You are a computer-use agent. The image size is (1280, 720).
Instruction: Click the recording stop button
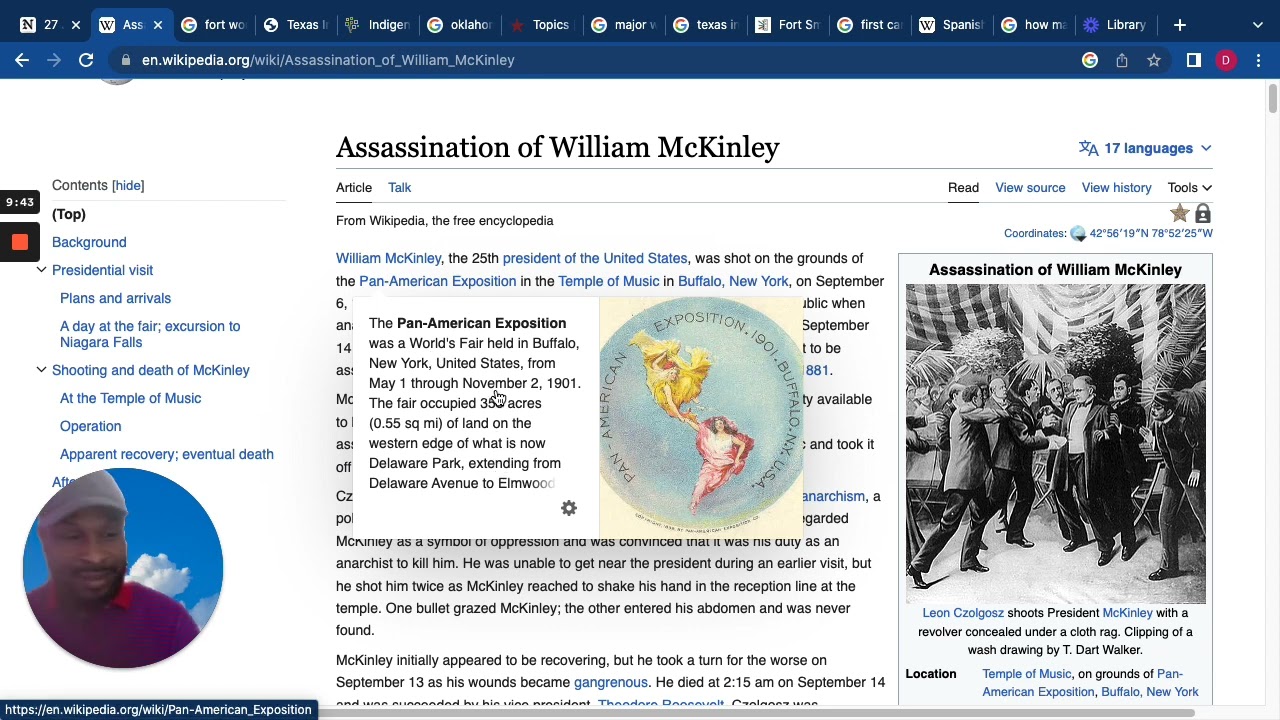(x=20, y=242)
